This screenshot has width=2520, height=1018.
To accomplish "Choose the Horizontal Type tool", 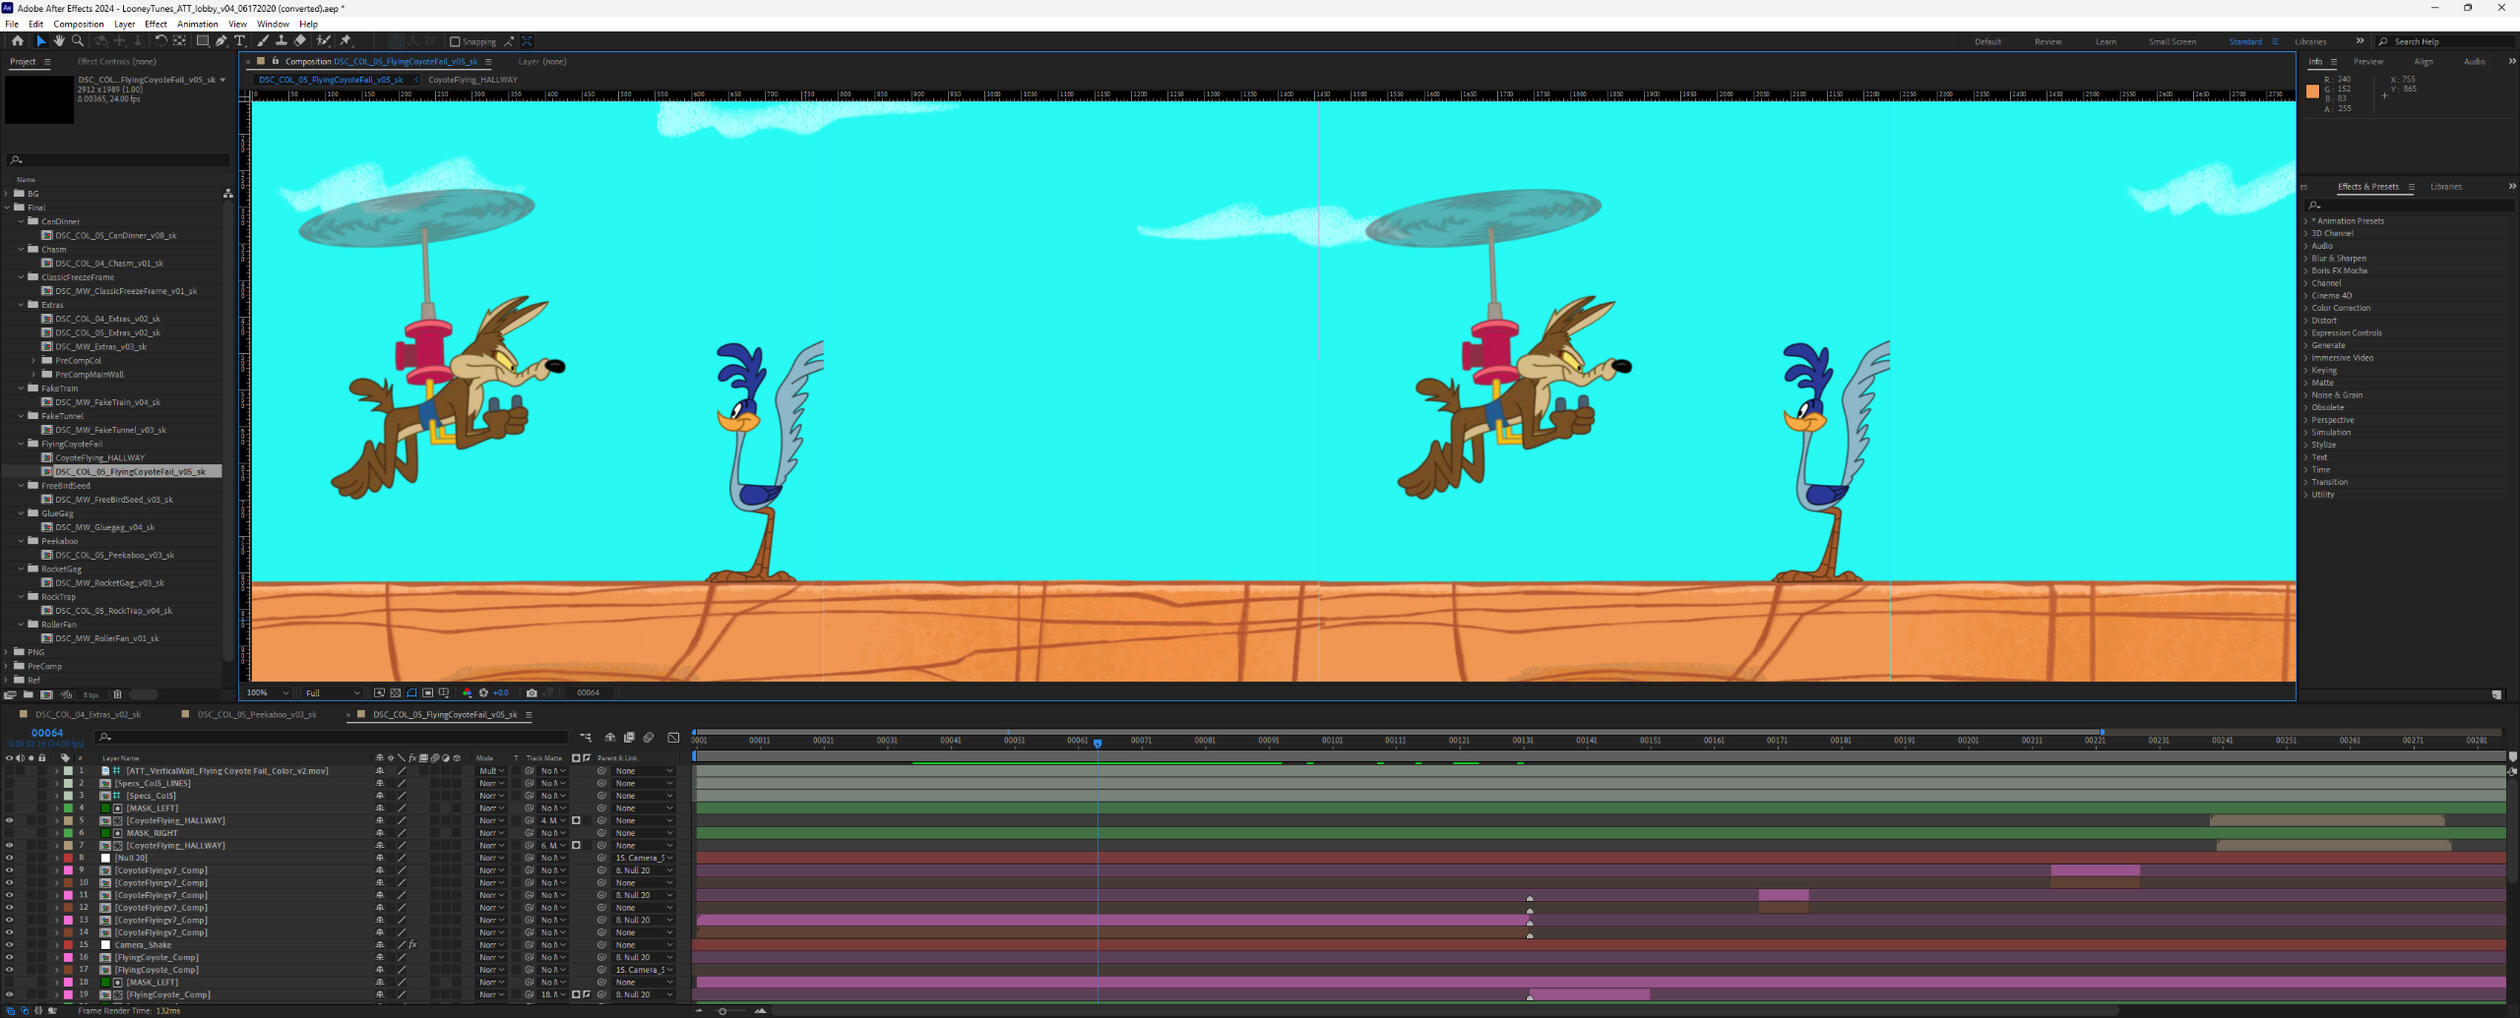I will coord(240,41).
